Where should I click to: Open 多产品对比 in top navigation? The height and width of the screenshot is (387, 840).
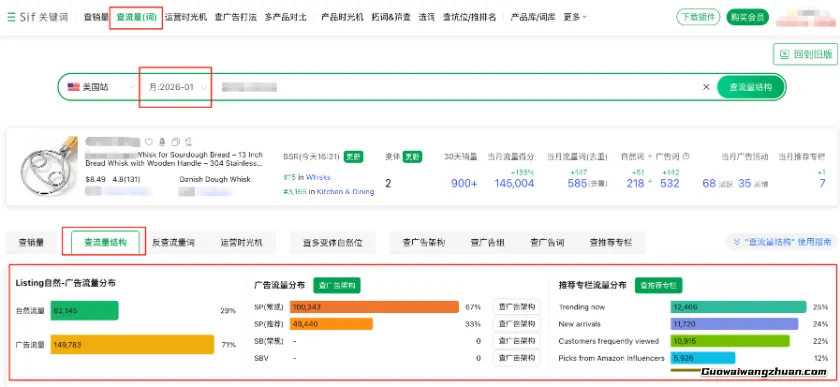click(286, 17)
